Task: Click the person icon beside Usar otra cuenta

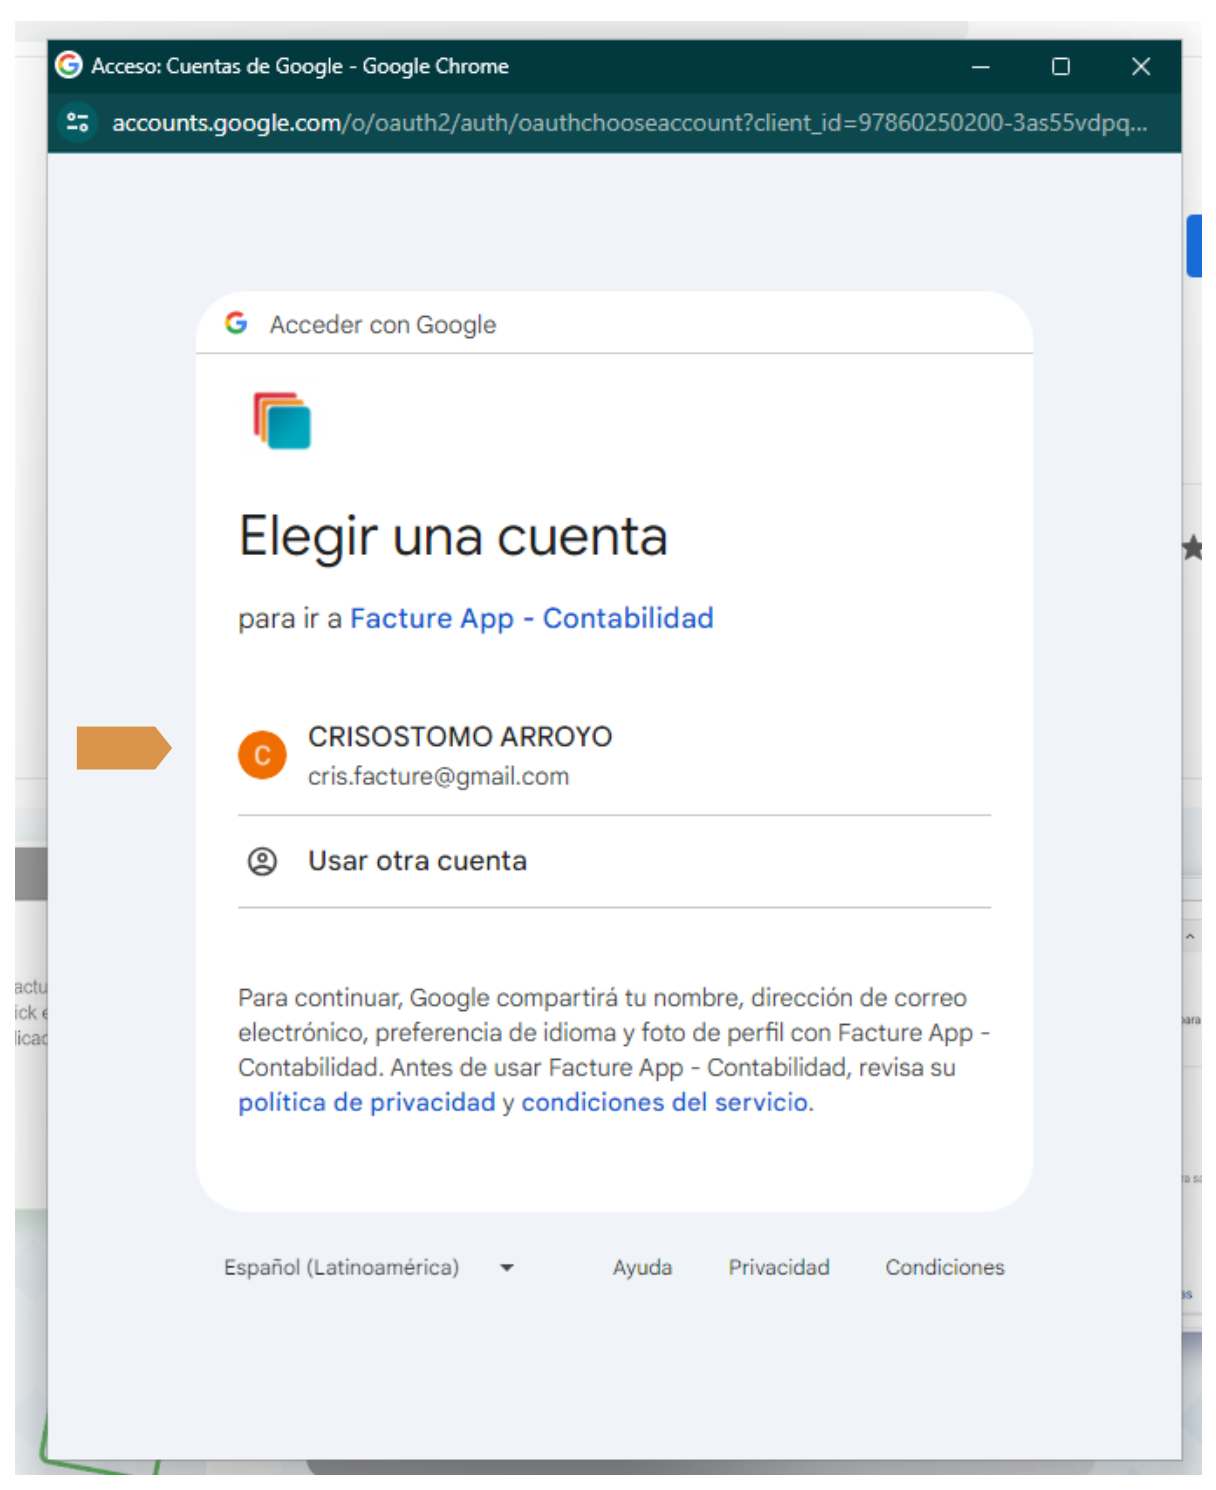Action: [x=262, y=861]
